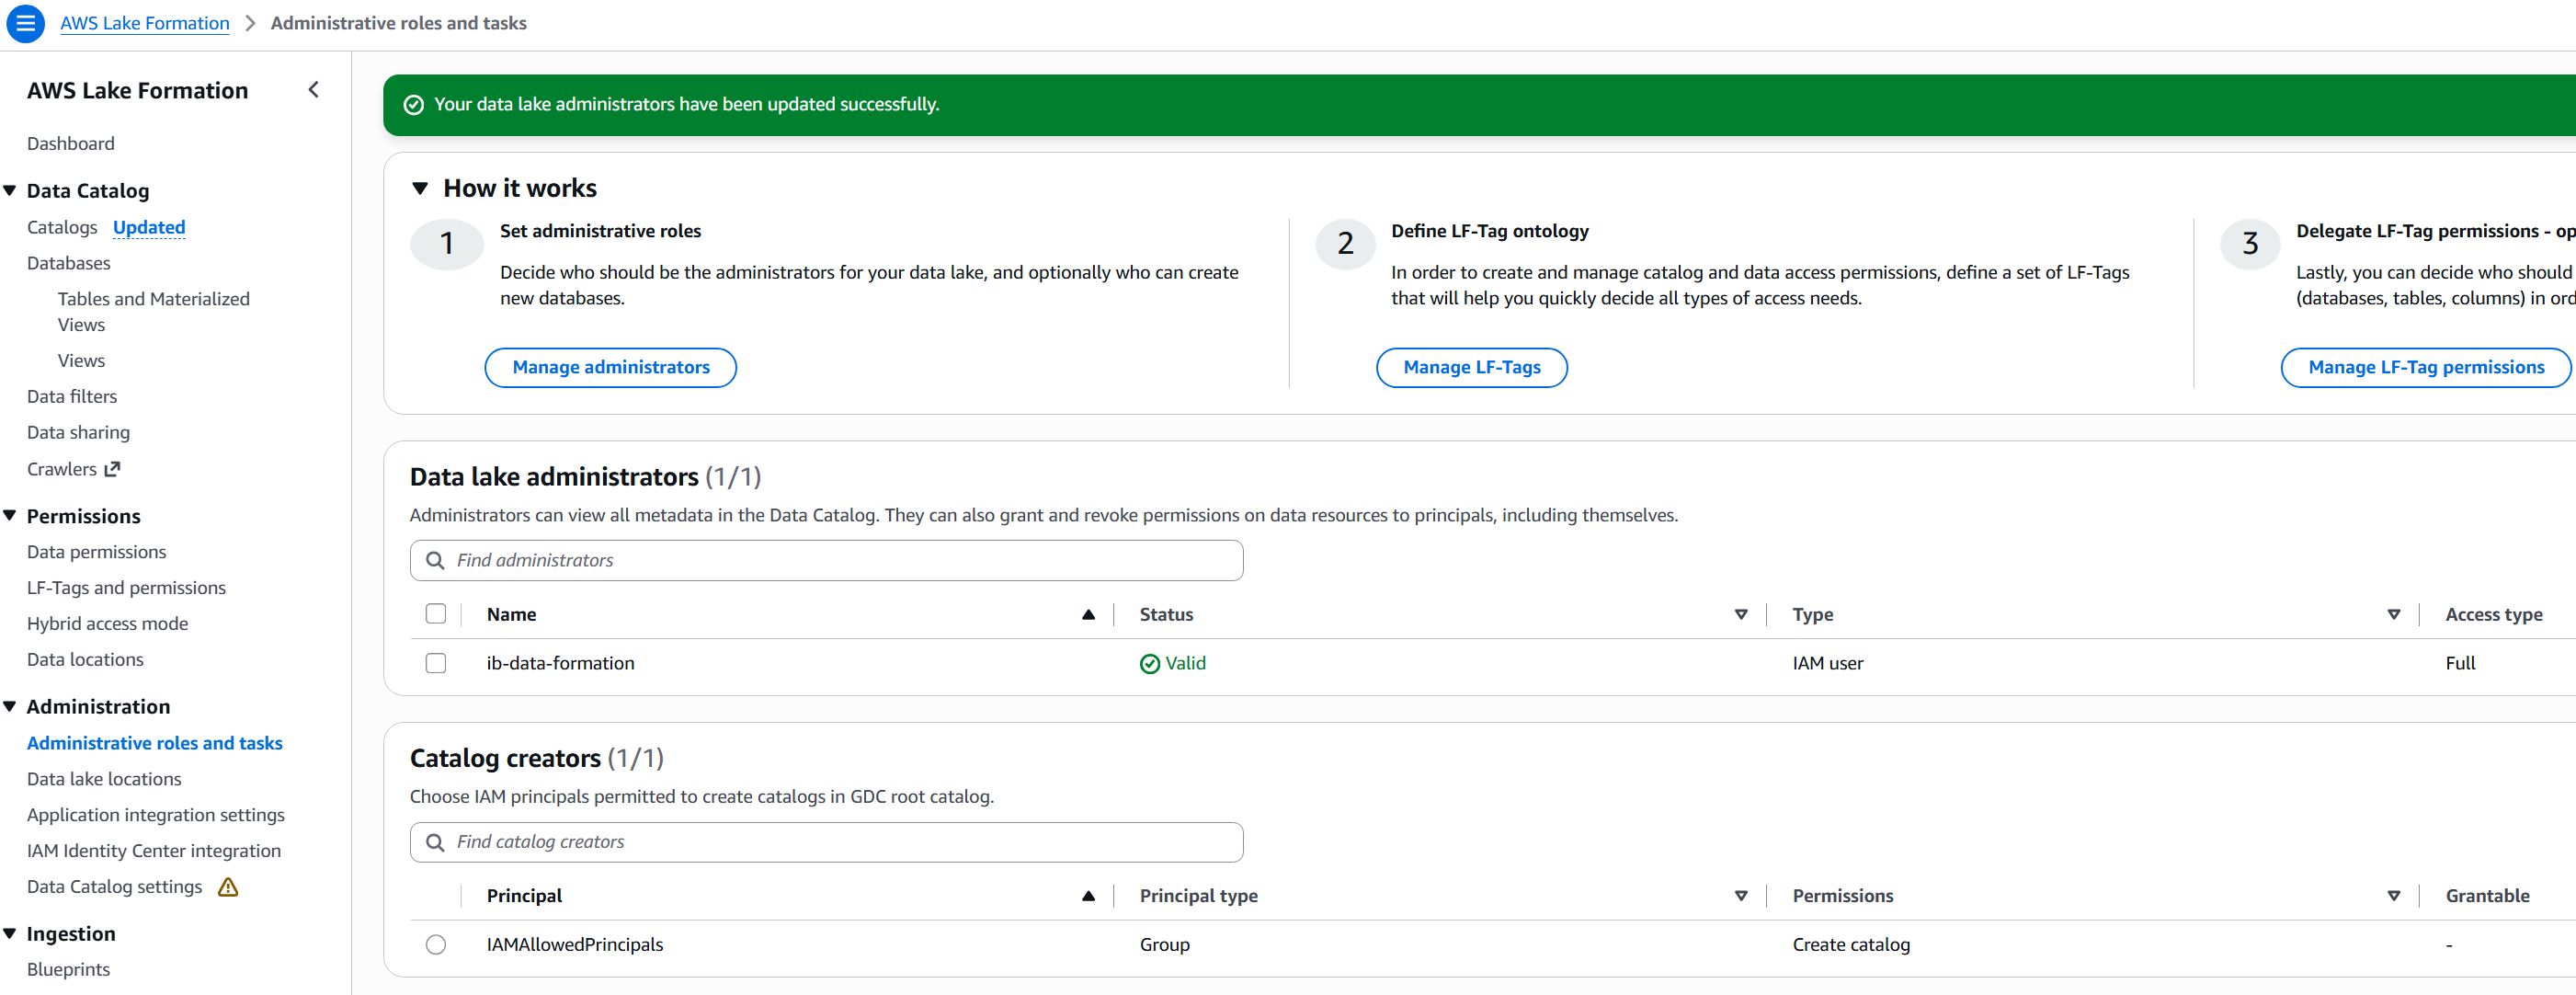Click the Group principal type cell
Image resolution: width=2576 pixels, height=995 pixels.
pyautogui.click(x=1165, y=945)
